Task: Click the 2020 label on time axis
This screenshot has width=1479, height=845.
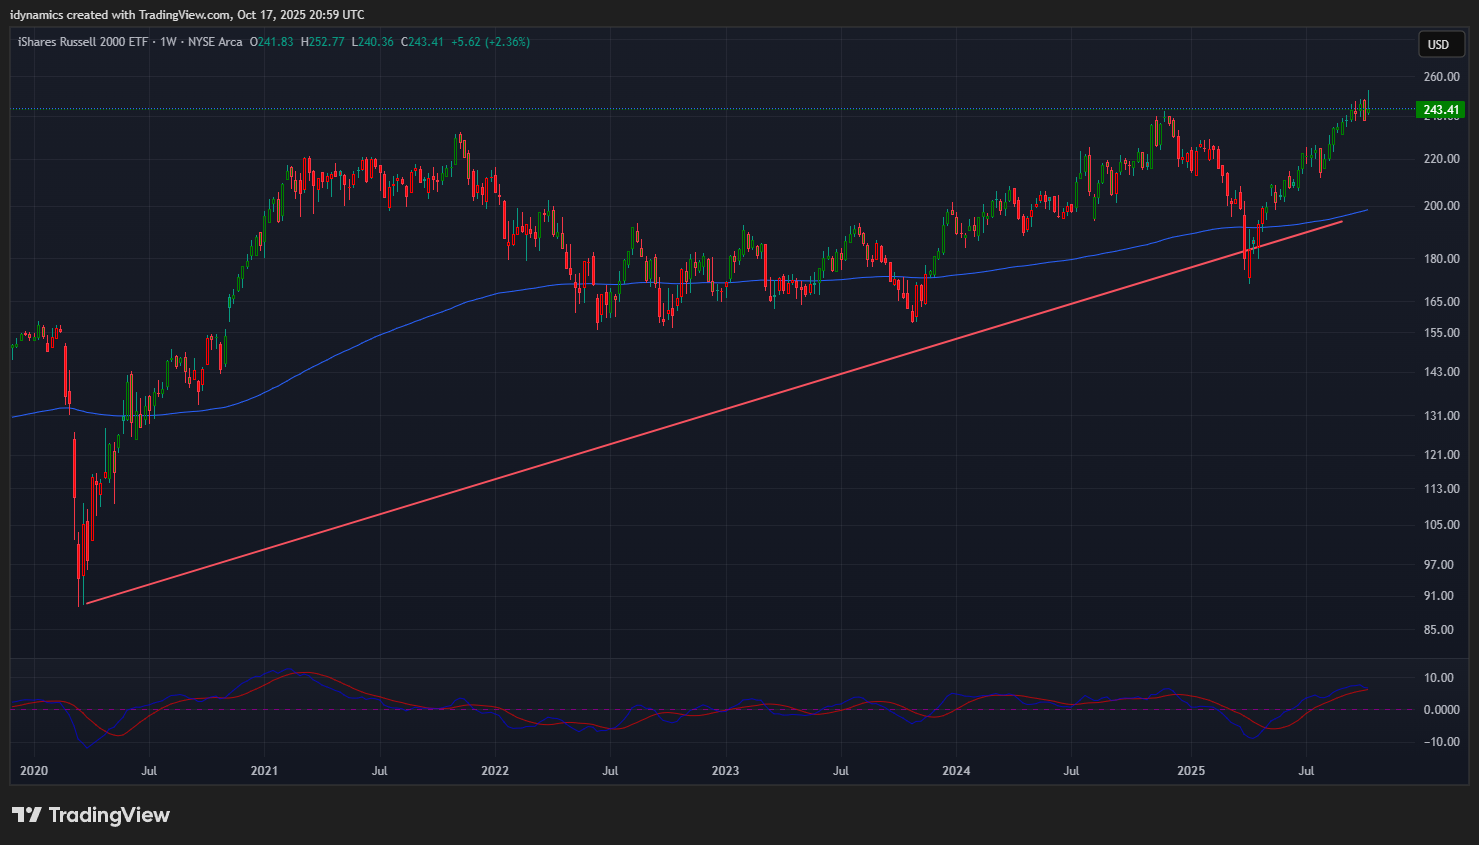Action: pyautogui.click(x=34, y=771)
